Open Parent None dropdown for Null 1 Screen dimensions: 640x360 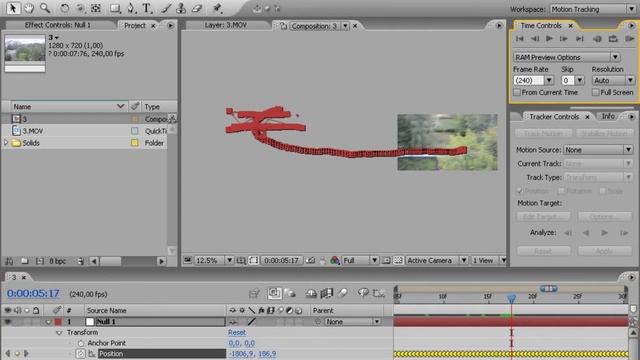pos(353,322)
